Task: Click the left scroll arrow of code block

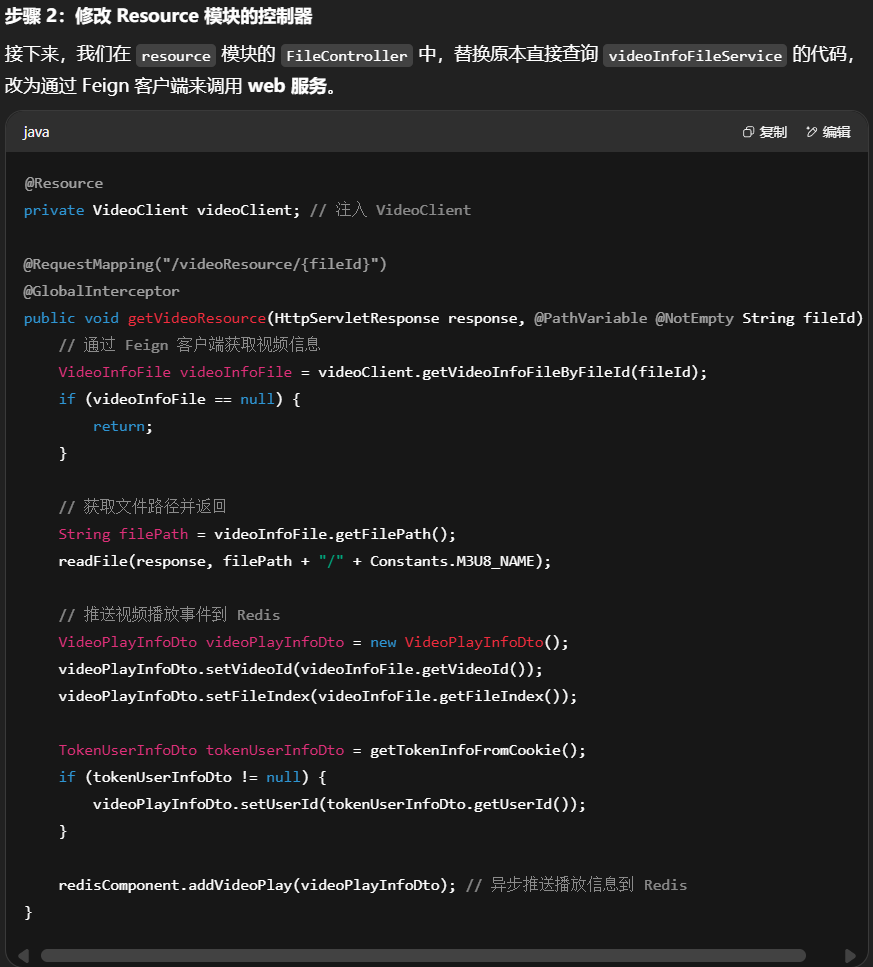Action: (x=24, y=955)
